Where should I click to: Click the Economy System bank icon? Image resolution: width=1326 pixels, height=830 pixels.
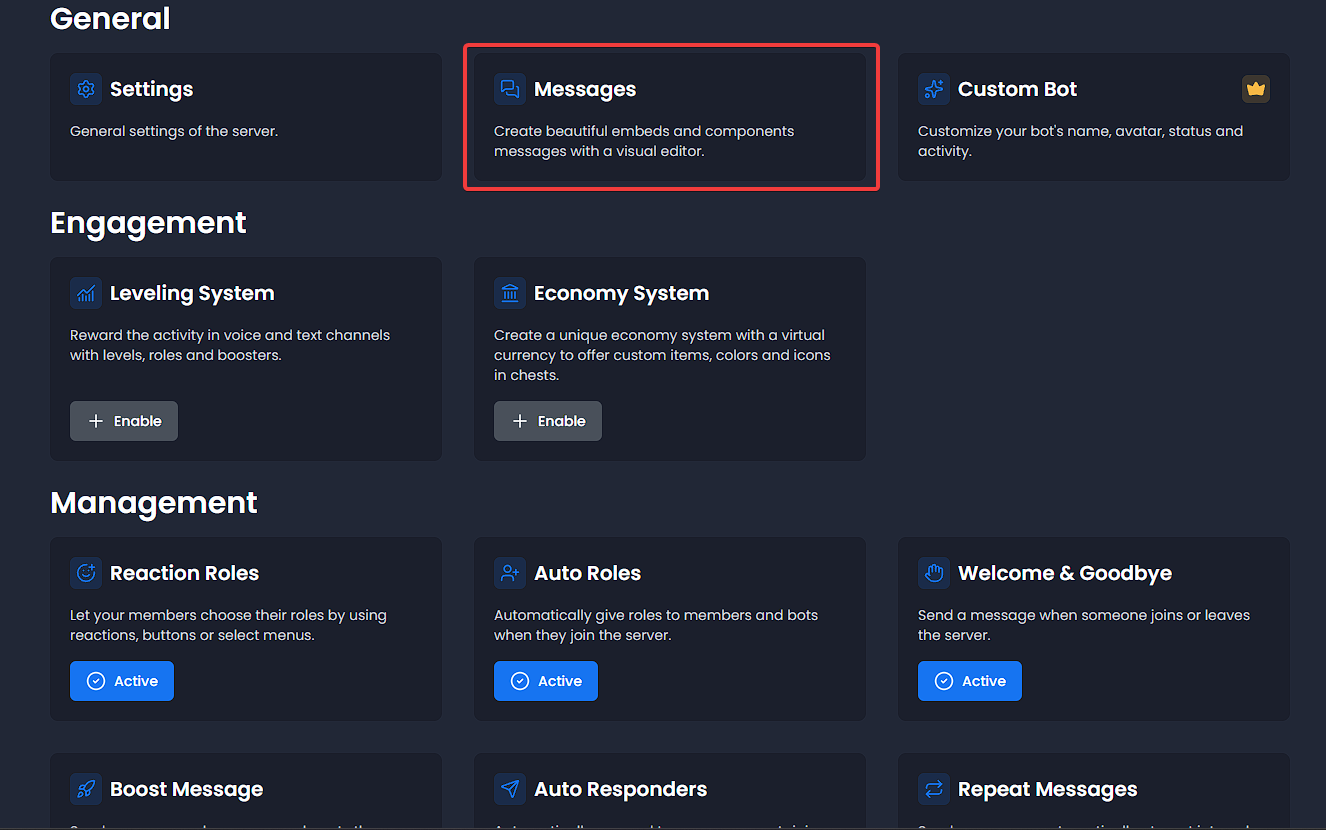tap(510, 293)
